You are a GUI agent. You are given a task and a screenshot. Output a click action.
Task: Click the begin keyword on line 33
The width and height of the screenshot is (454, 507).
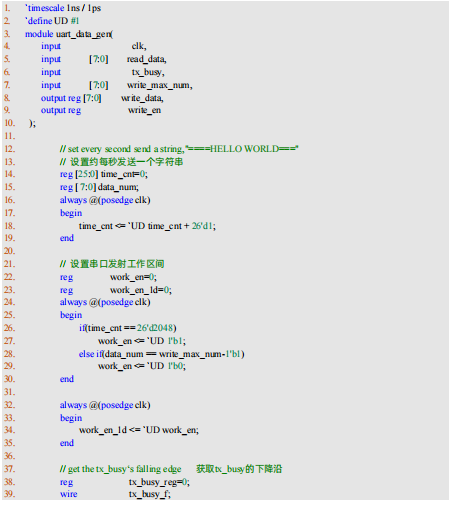(71, 418)
